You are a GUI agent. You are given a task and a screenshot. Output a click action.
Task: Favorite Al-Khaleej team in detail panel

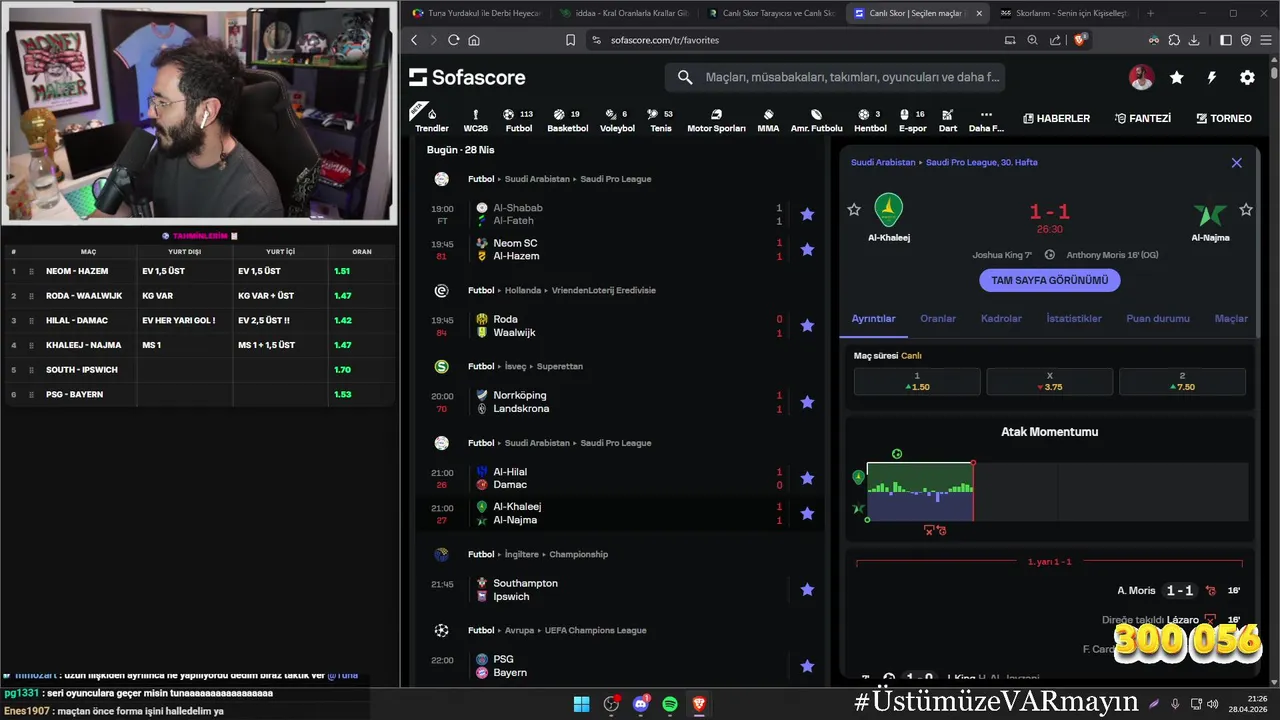pyautogui.click(x=854, y=210)
